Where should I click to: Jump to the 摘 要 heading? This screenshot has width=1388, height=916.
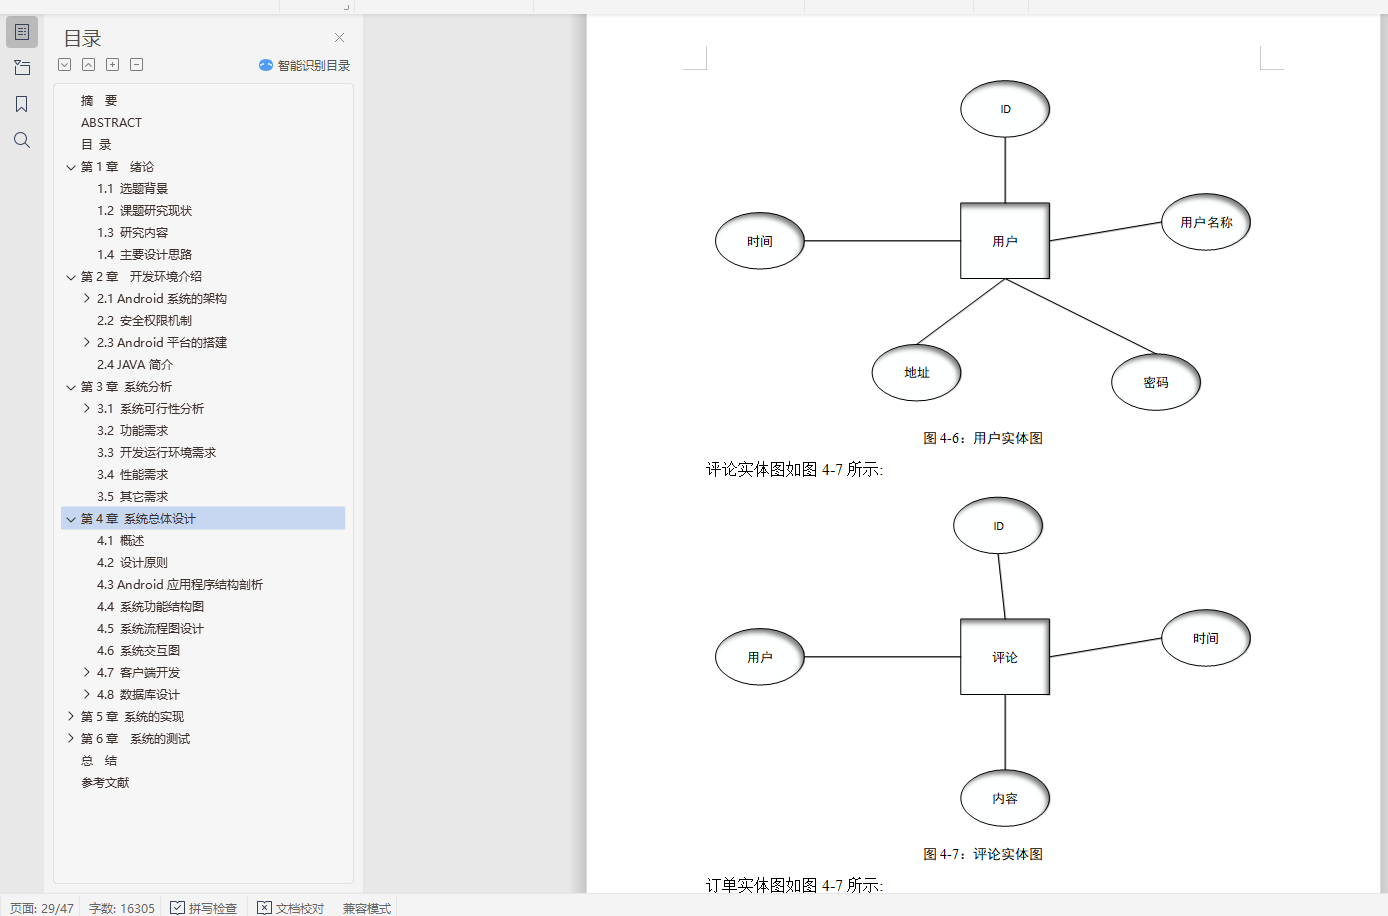pos(99,101)
